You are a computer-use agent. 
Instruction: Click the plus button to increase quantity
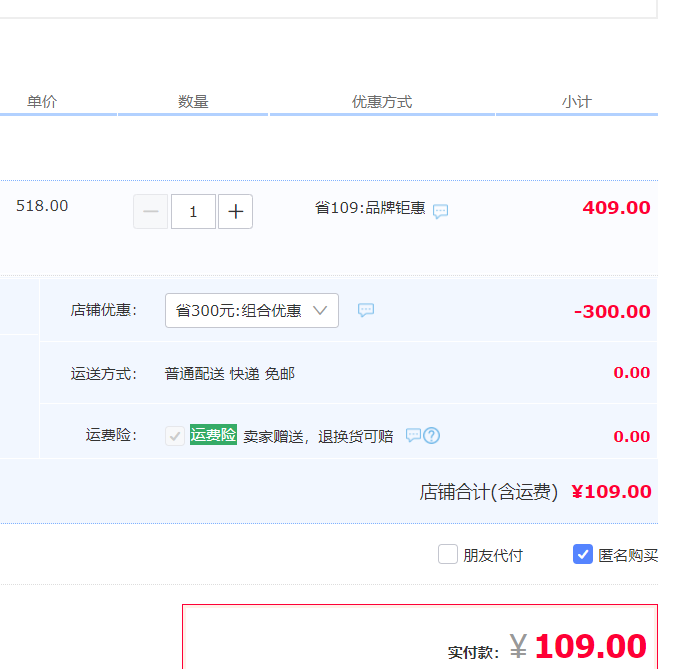click(235, 212)
